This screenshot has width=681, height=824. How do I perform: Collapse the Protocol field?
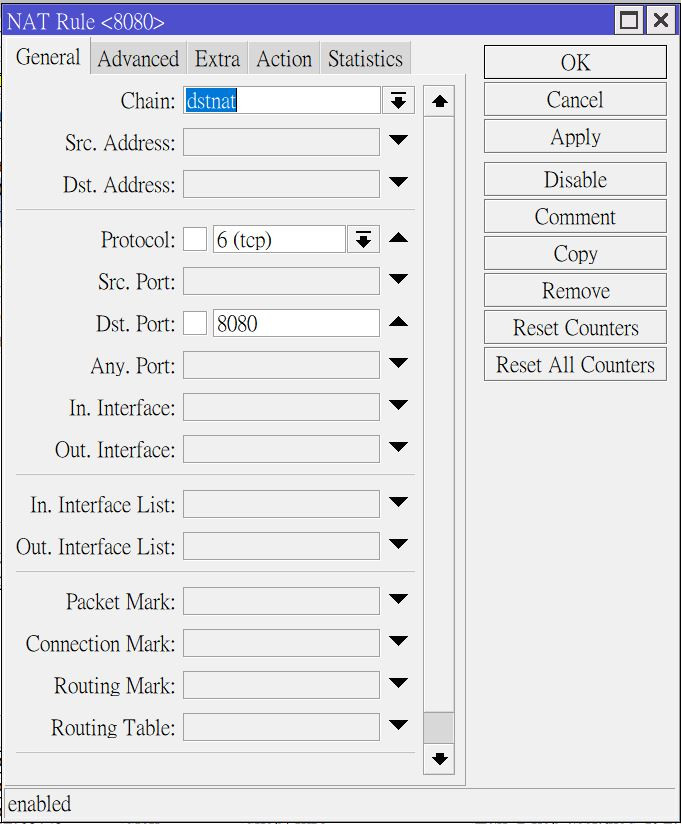click(x=398, y=238)
